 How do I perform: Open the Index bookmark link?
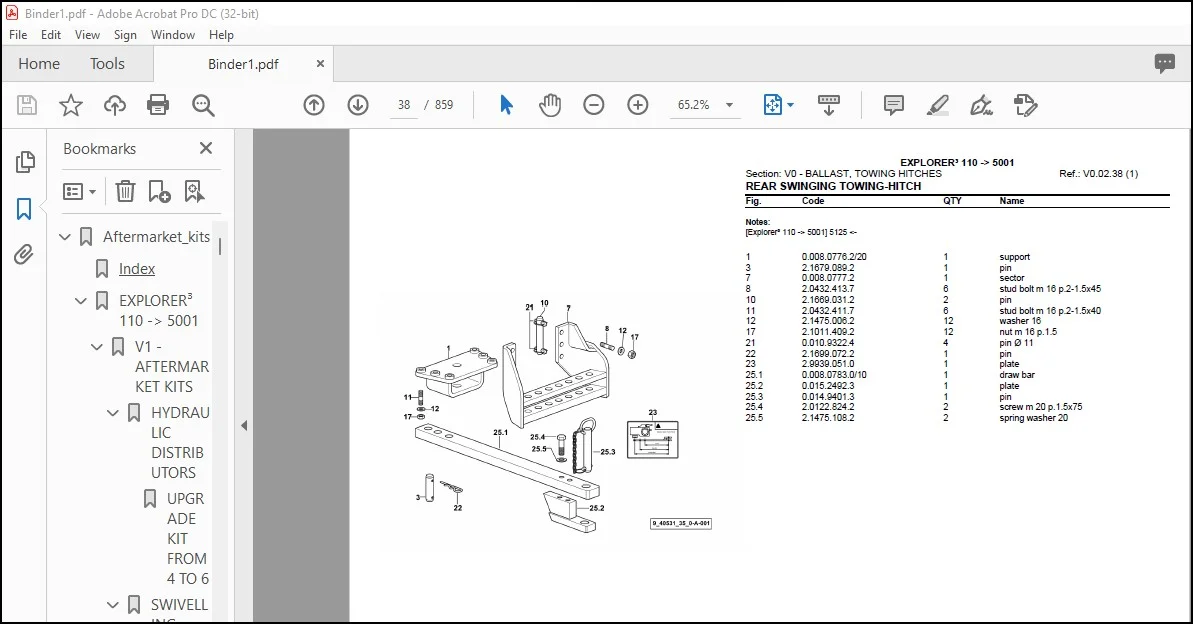click(x=137, y=269)
